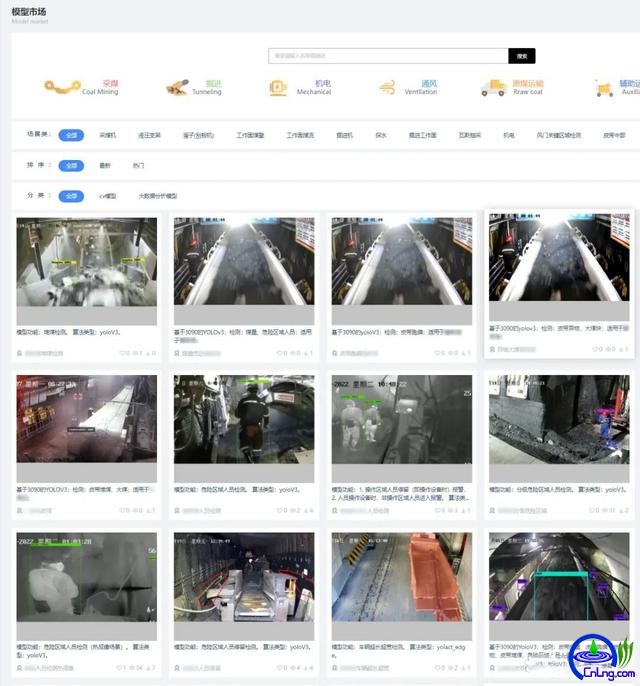Open the Tunneling category icon
Viewport: 640px width, 686px height.
[x=177, y=87]
